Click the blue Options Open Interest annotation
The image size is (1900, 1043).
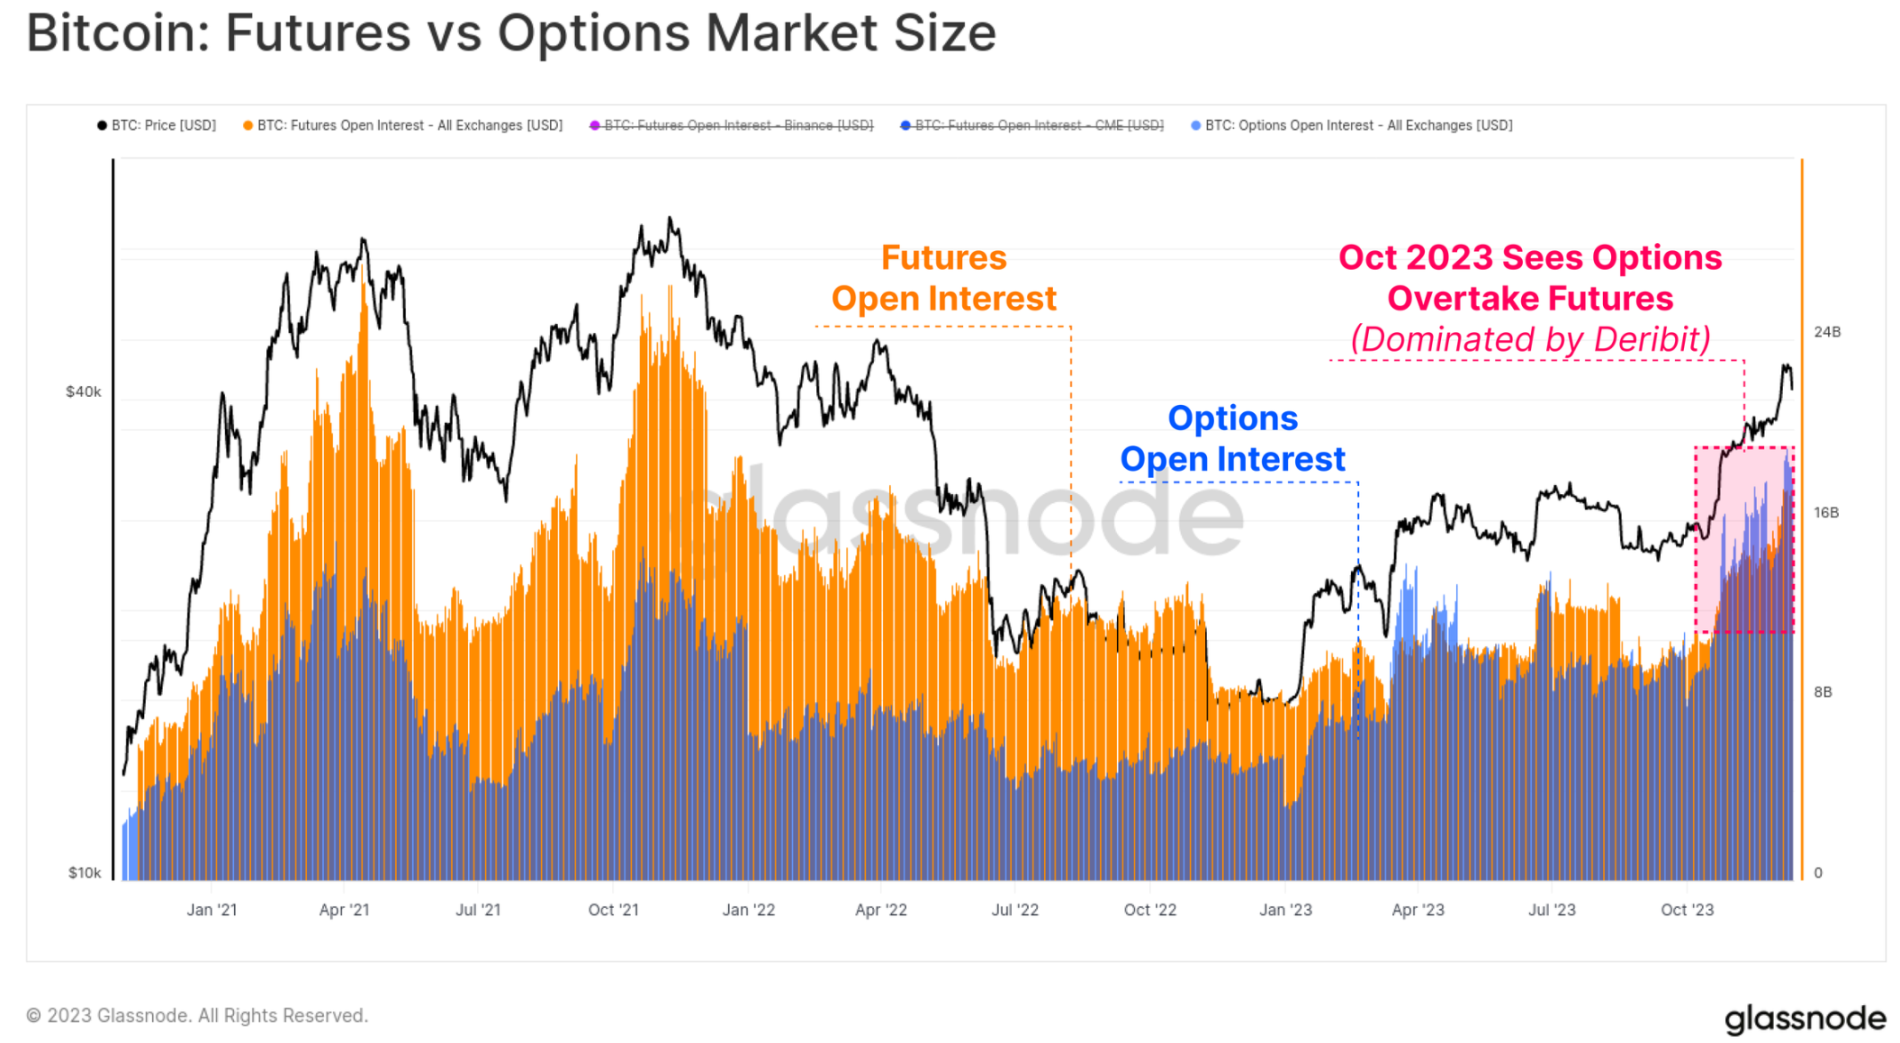pyautogui.click(x=1232, y=438)
